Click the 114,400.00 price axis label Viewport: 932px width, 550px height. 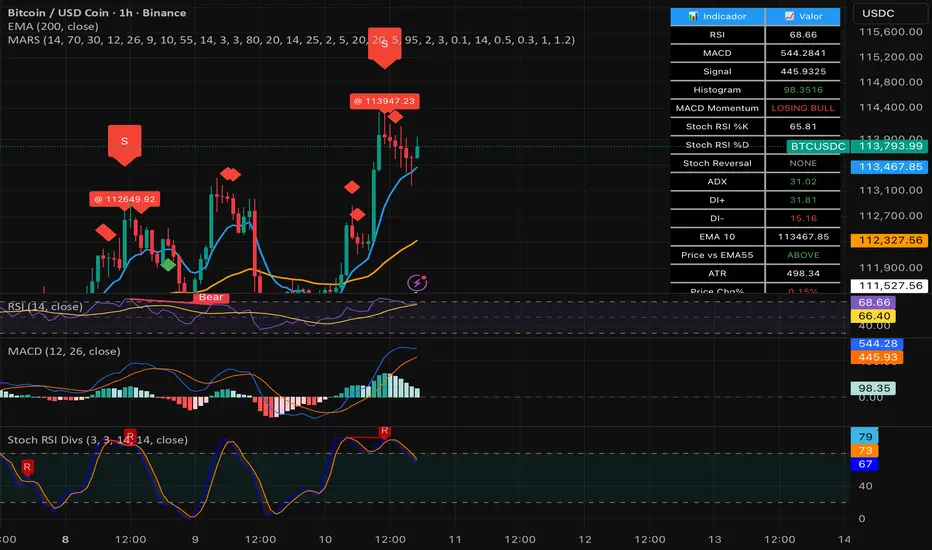[890, 108]
